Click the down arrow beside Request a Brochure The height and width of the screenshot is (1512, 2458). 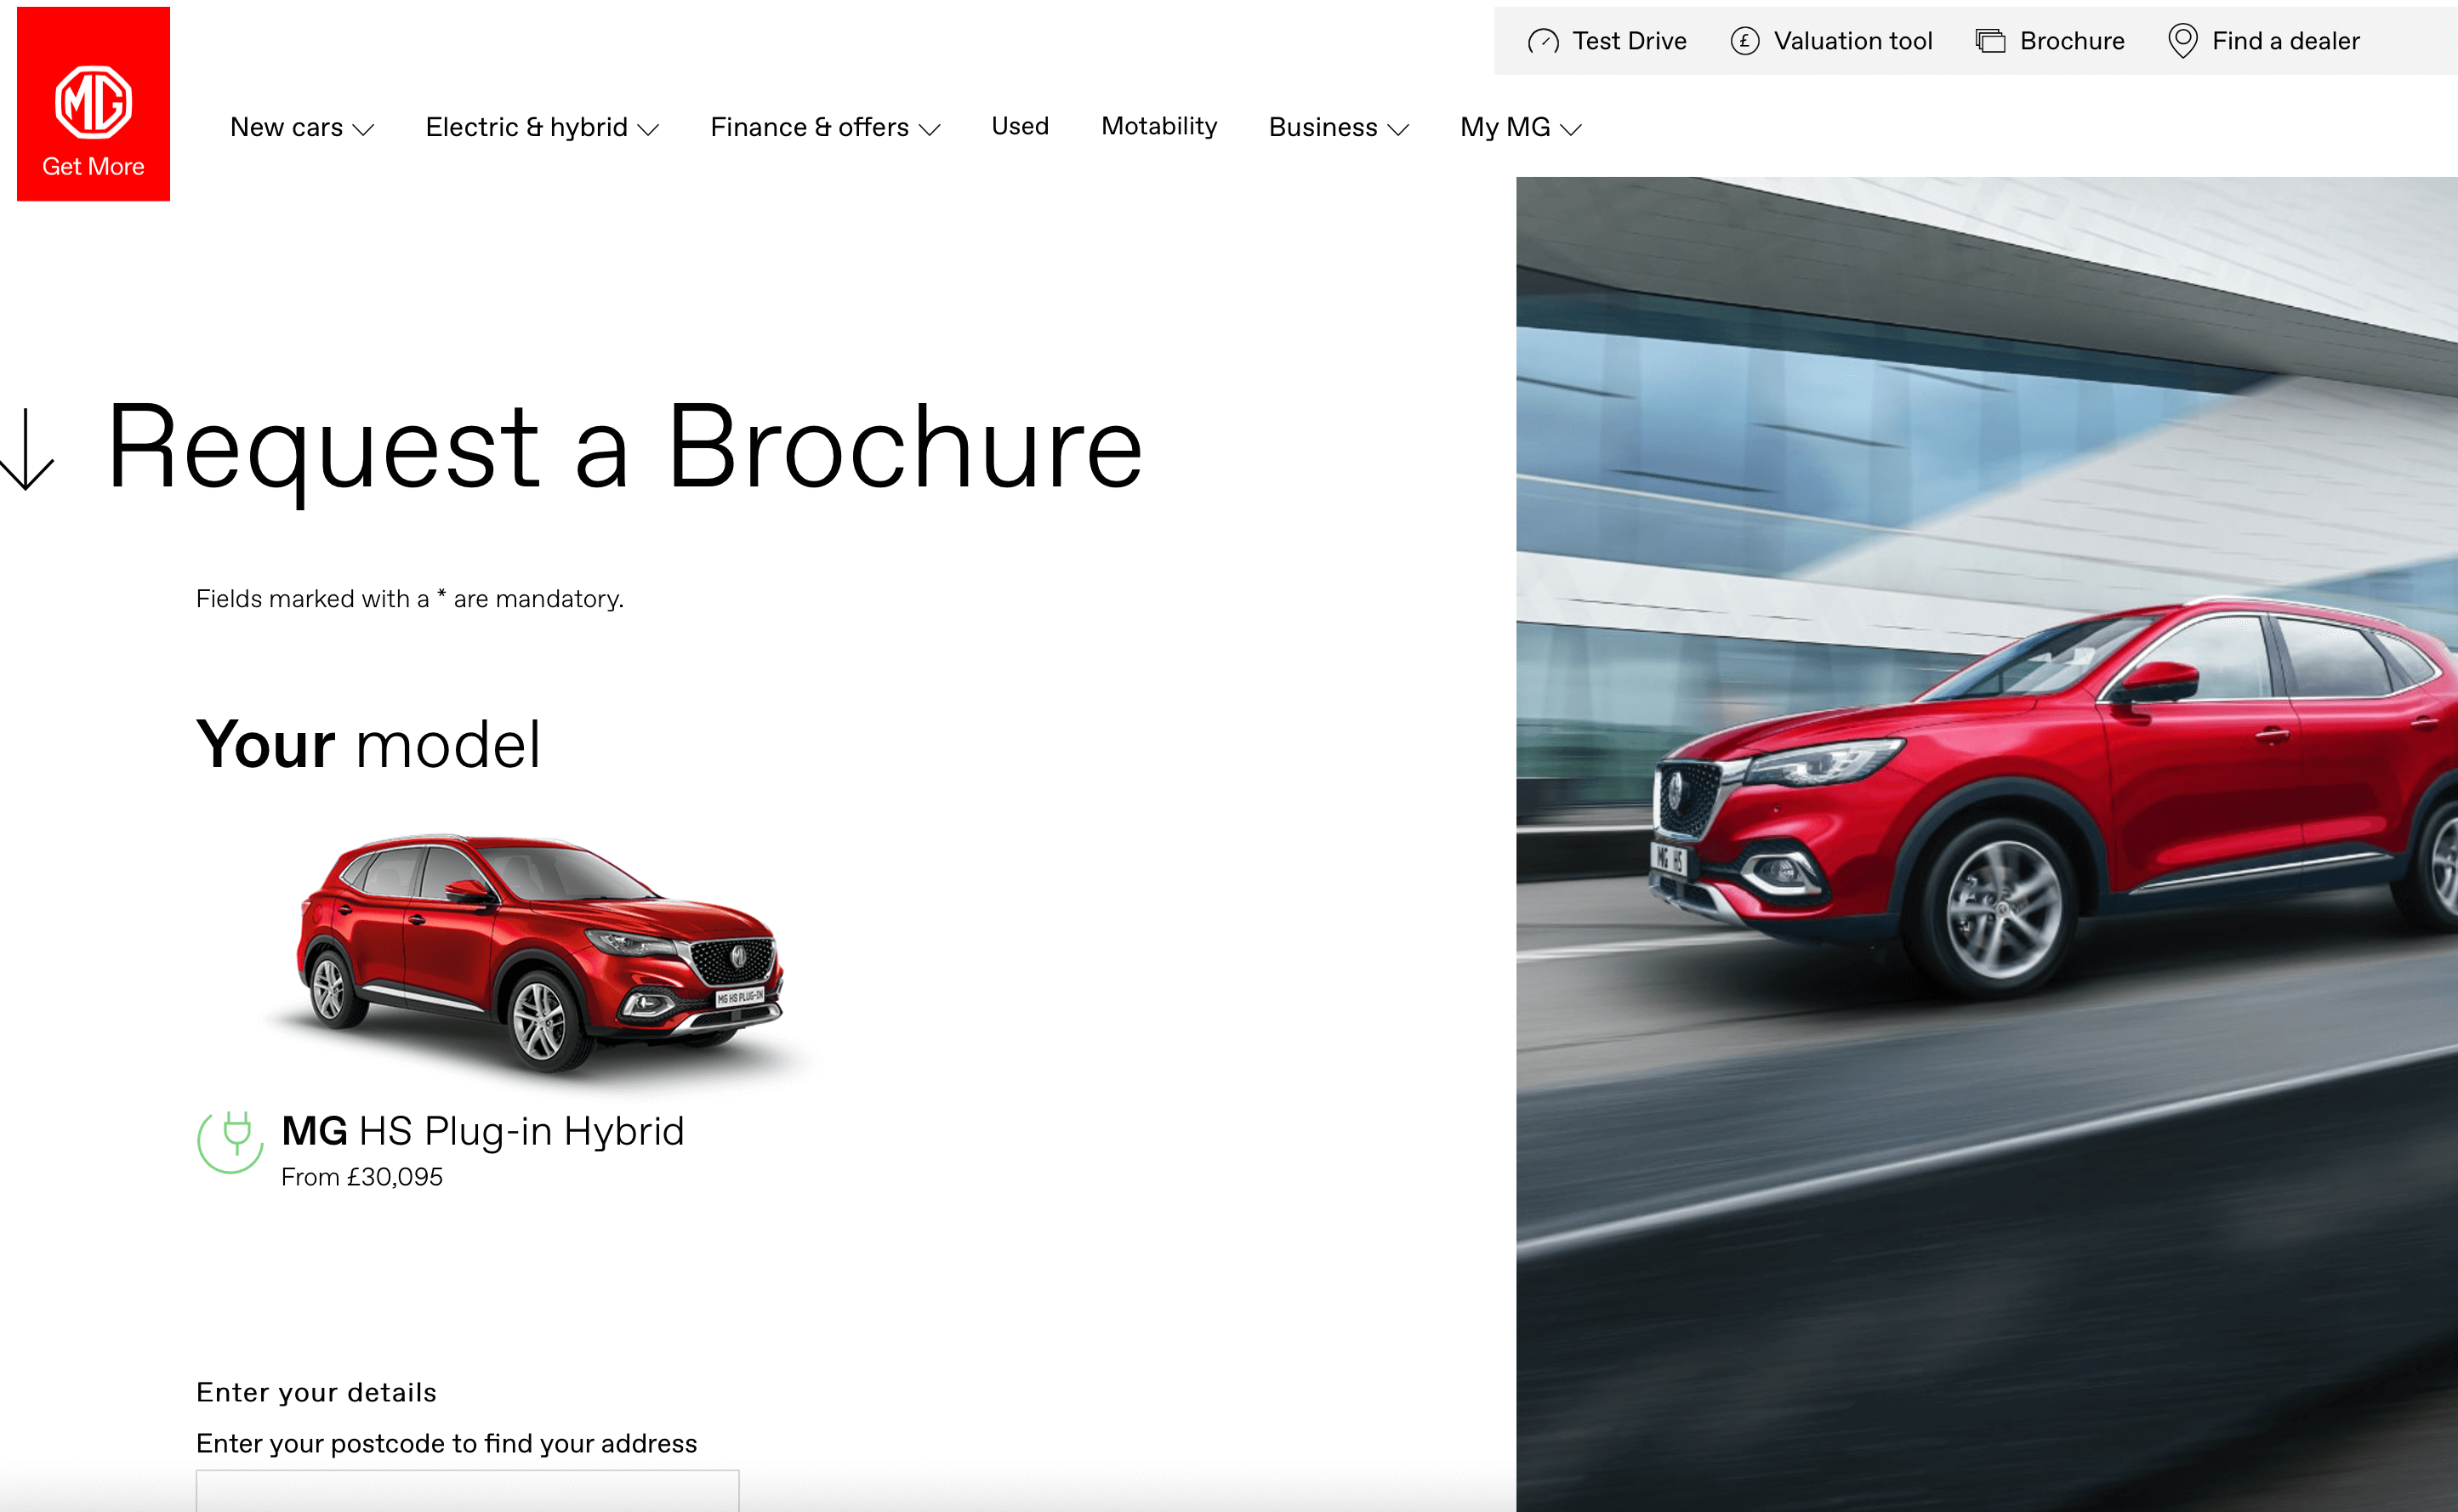(x=27, y=449)
